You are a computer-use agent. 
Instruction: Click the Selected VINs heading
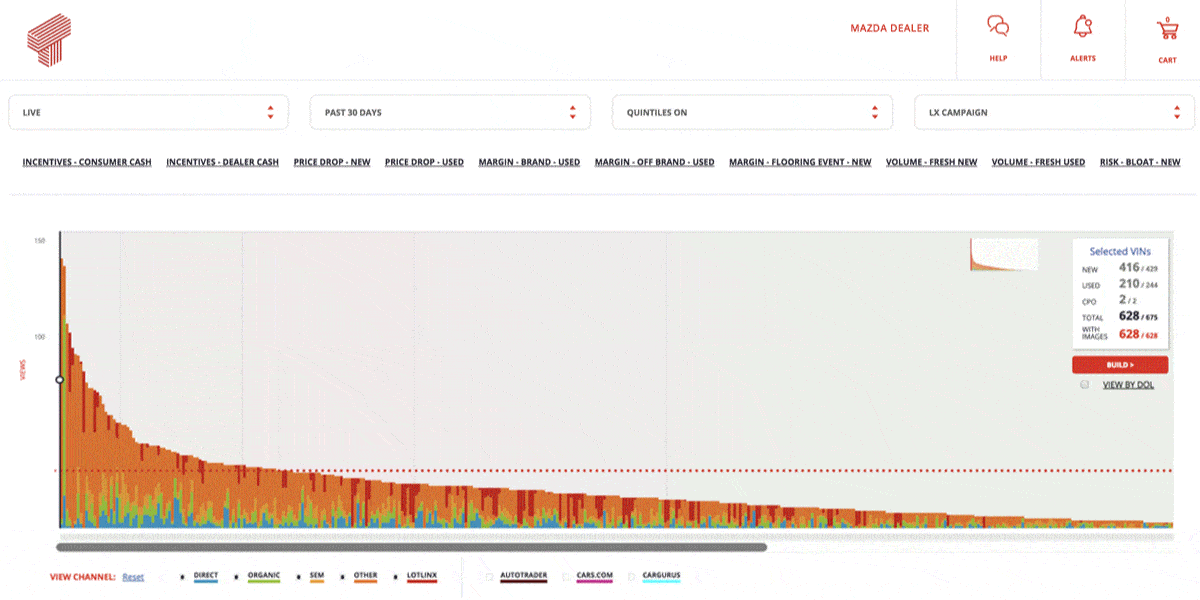click(1121, 251)
